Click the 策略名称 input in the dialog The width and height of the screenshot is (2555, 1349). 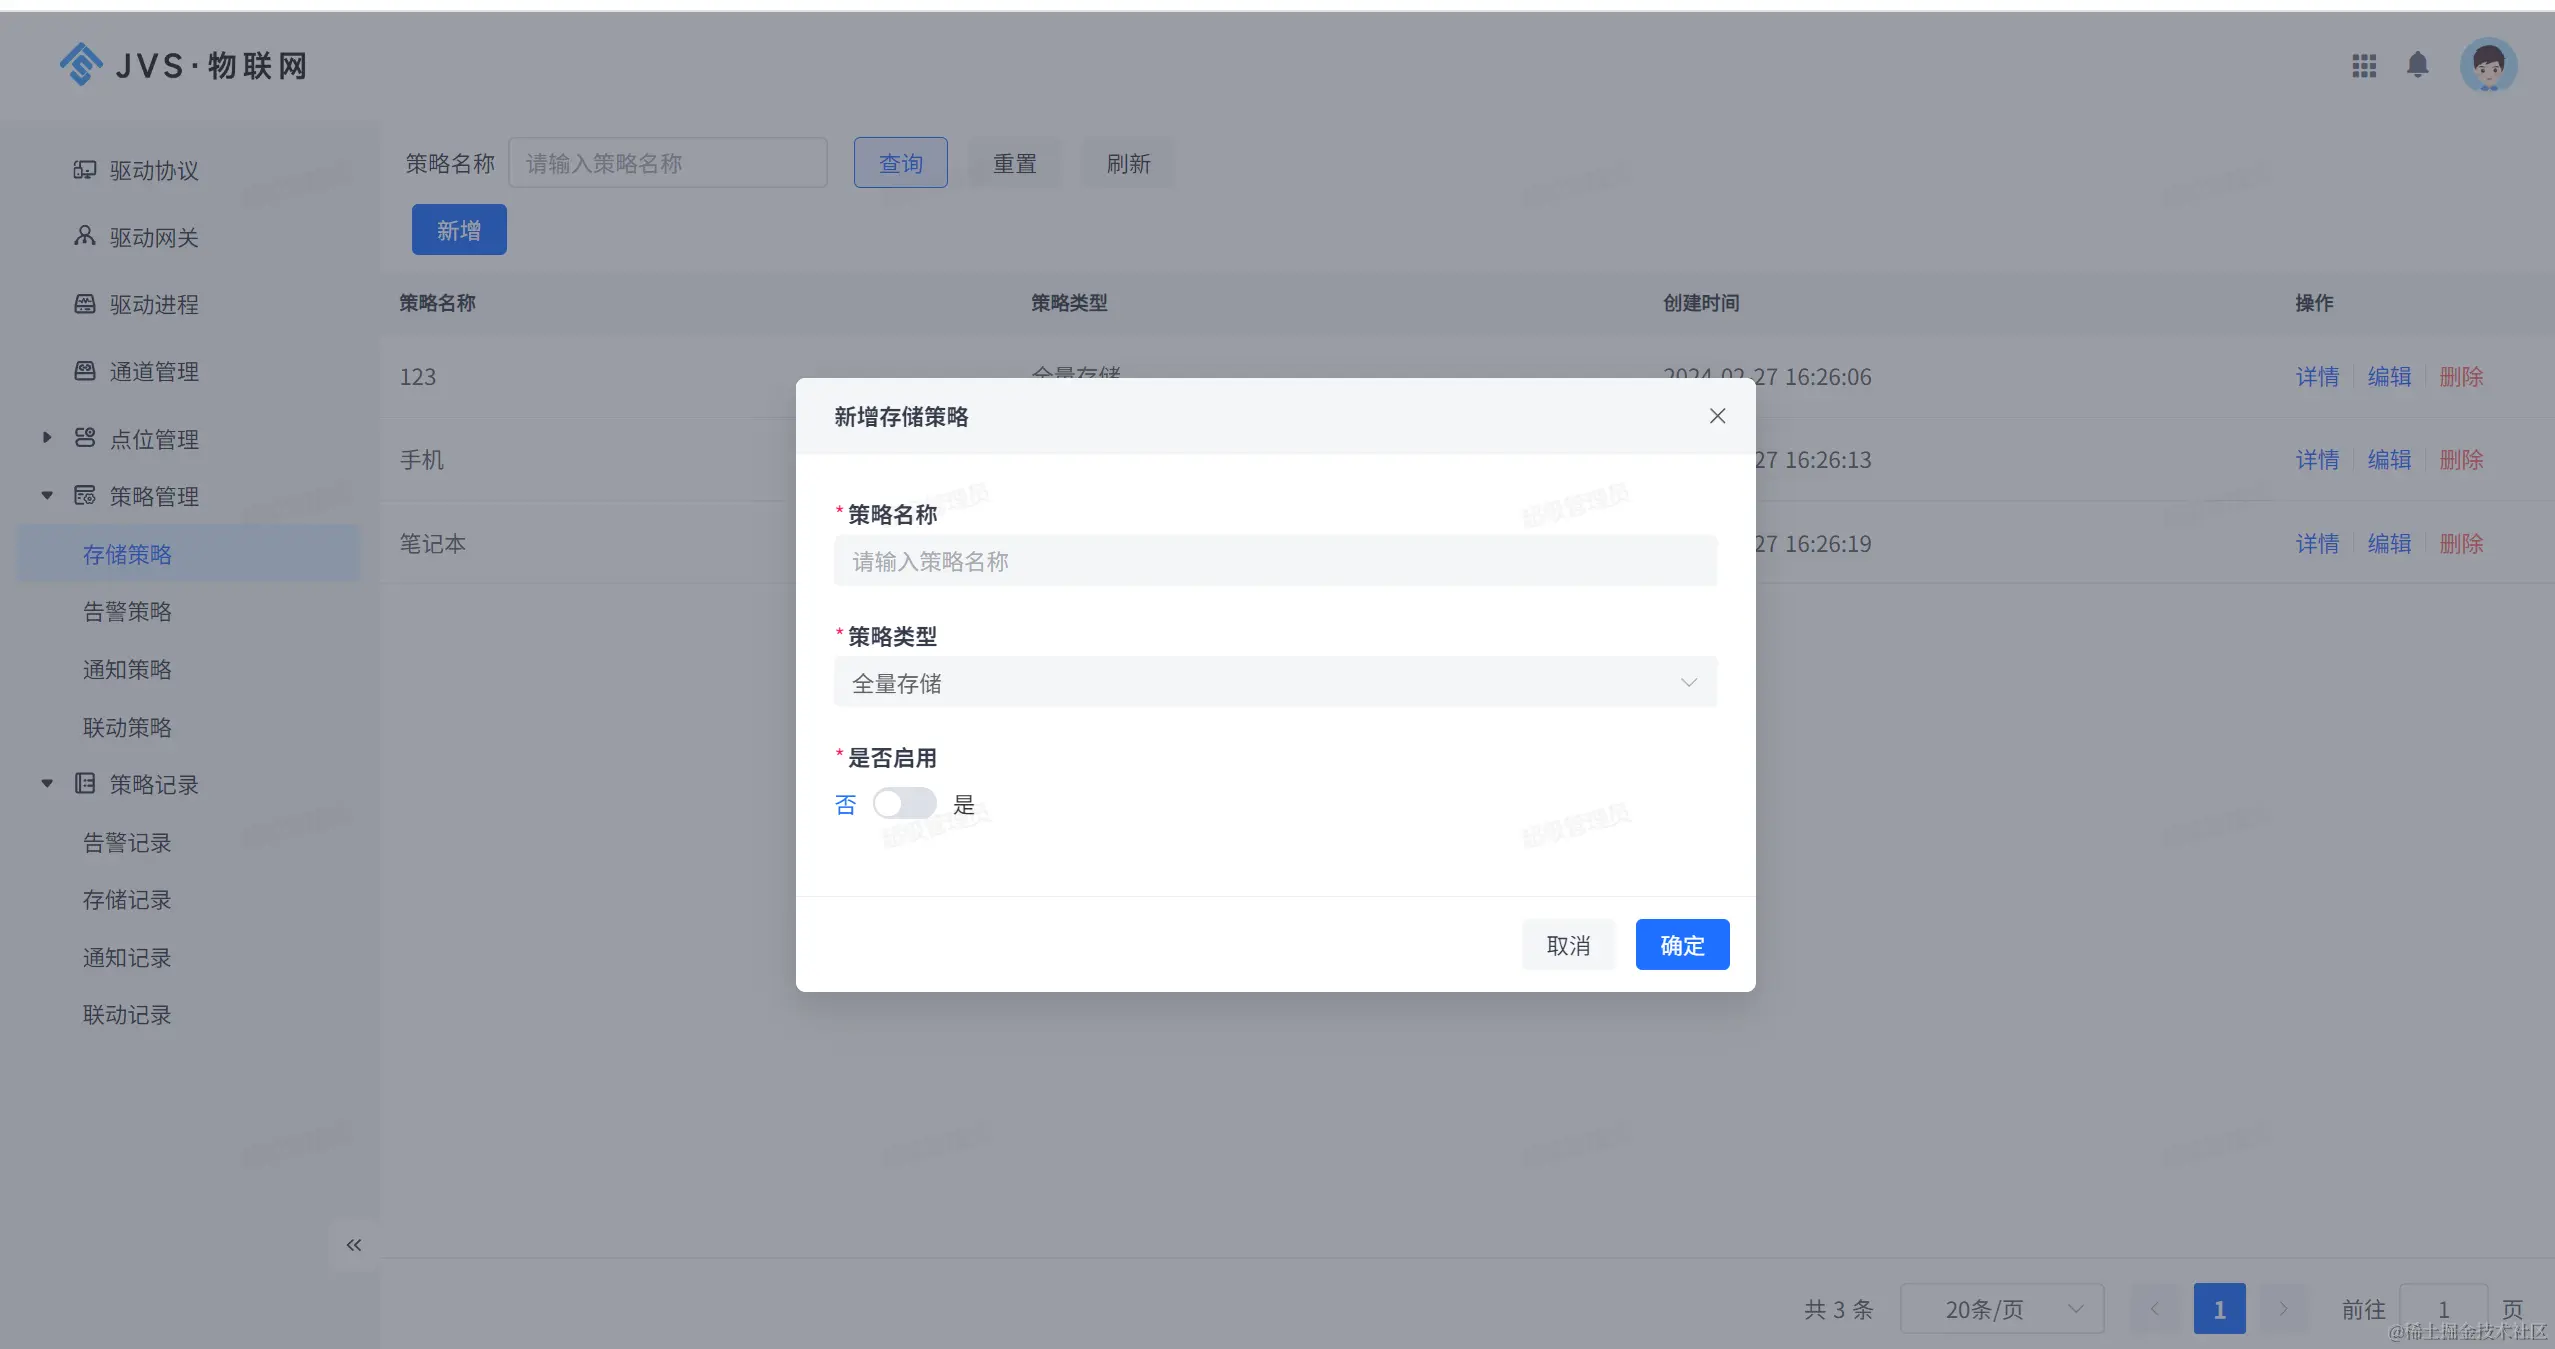pos(1275,561)
